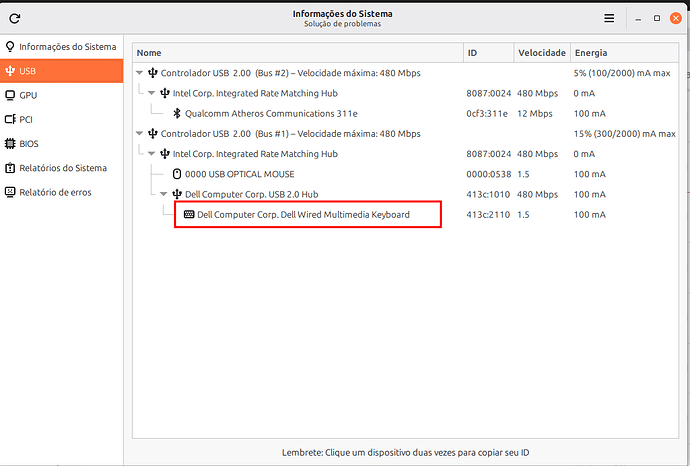
Task: Click the USB icon of Bus #1 controller
Action: 153,133
